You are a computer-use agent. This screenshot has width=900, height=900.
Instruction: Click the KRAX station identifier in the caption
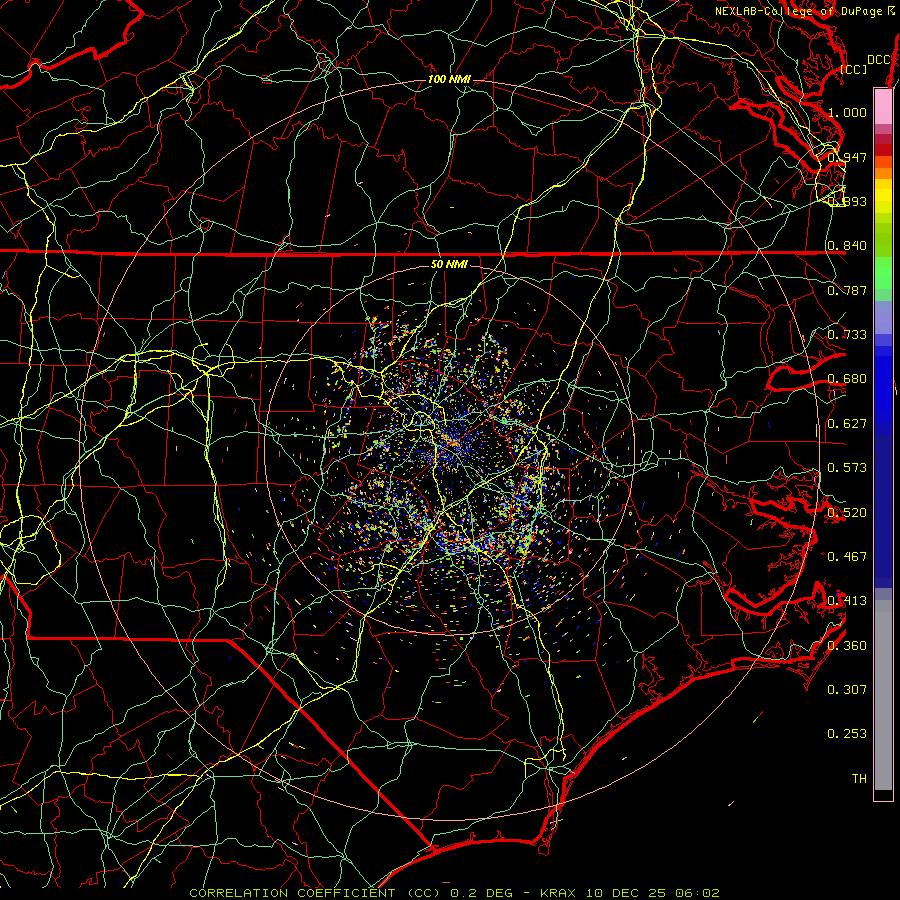click(x=560, y=893)
